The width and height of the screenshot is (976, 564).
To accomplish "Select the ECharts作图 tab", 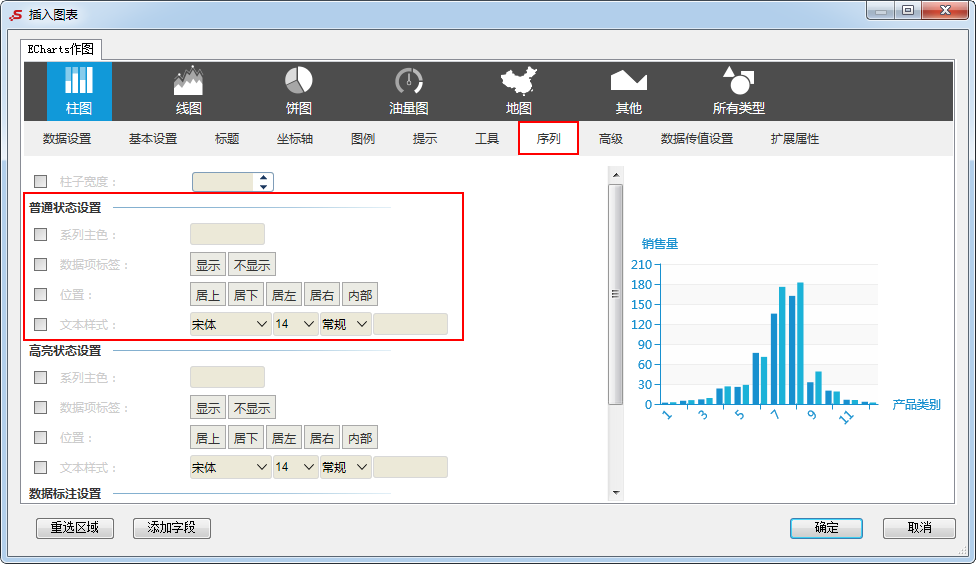I will [60, 49].
